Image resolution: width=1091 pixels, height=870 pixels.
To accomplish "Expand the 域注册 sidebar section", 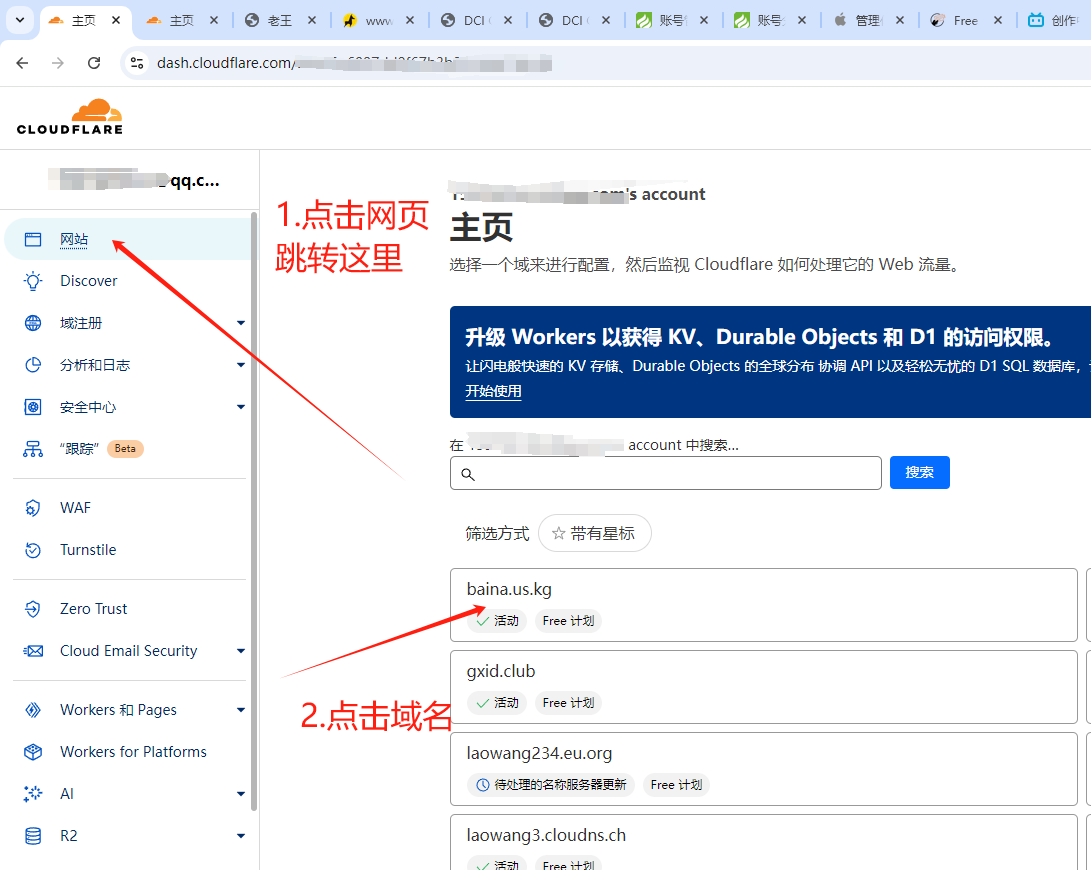I will (x=241, y=323).
